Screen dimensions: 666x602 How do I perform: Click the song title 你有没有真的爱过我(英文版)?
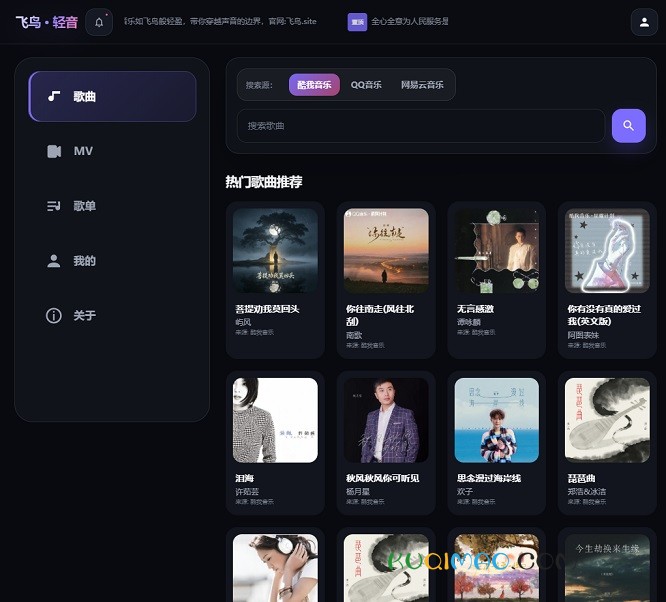point(604,315)
